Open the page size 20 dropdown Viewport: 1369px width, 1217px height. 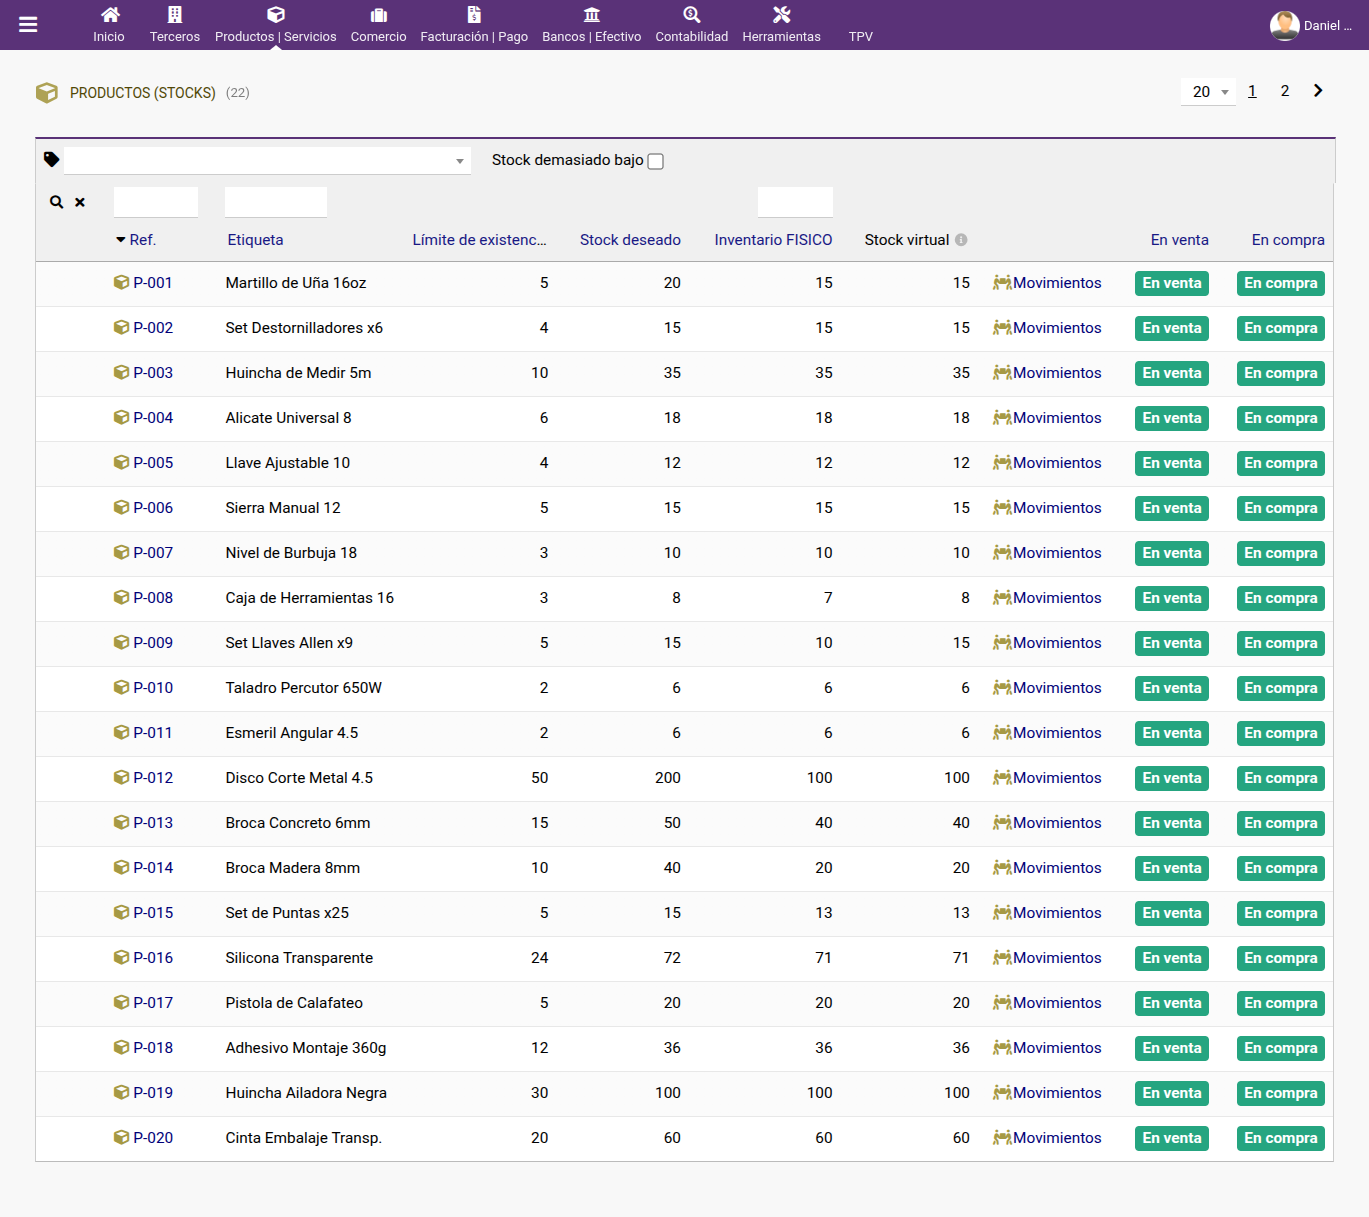click(1209, 91)
